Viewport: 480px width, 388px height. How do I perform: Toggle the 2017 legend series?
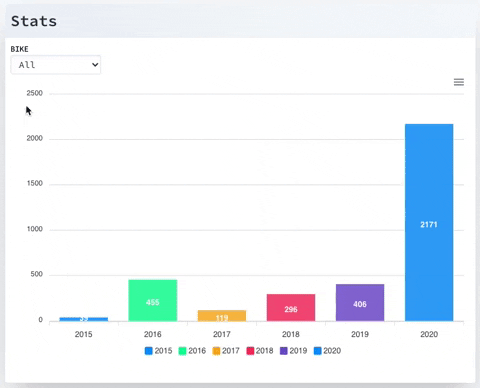pyautogui.click(x=226, y=351)
